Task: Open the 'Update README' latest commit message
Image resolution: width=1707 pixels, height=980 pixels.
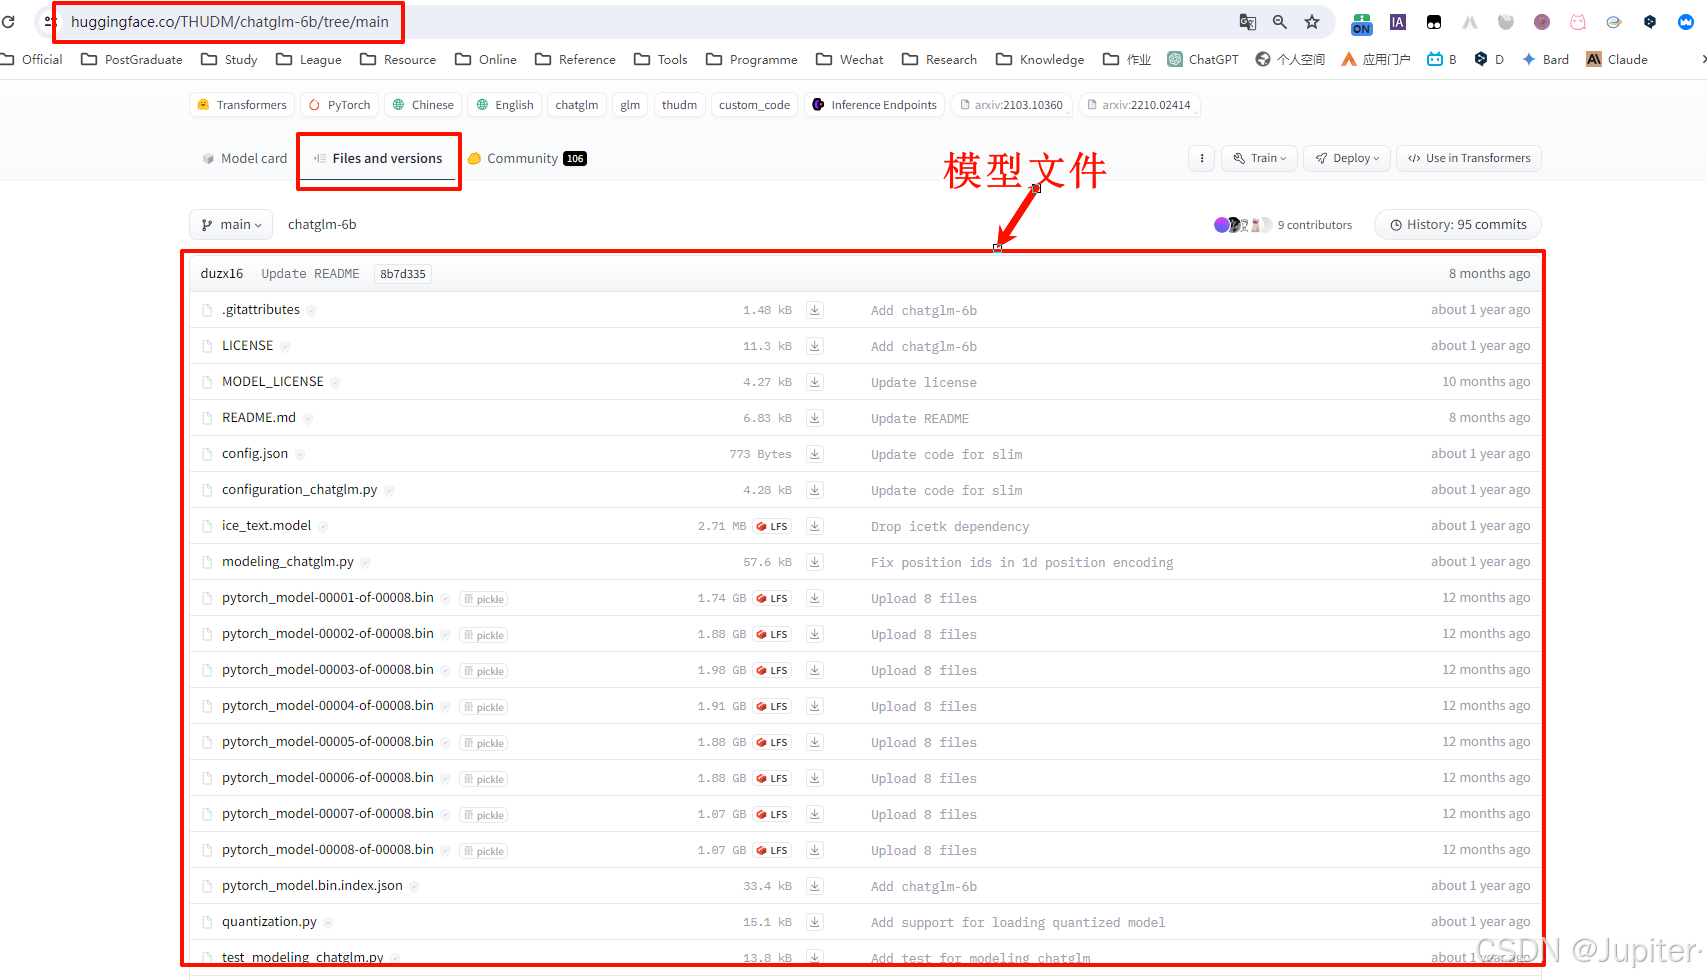Action: click(x=310, y=274)
